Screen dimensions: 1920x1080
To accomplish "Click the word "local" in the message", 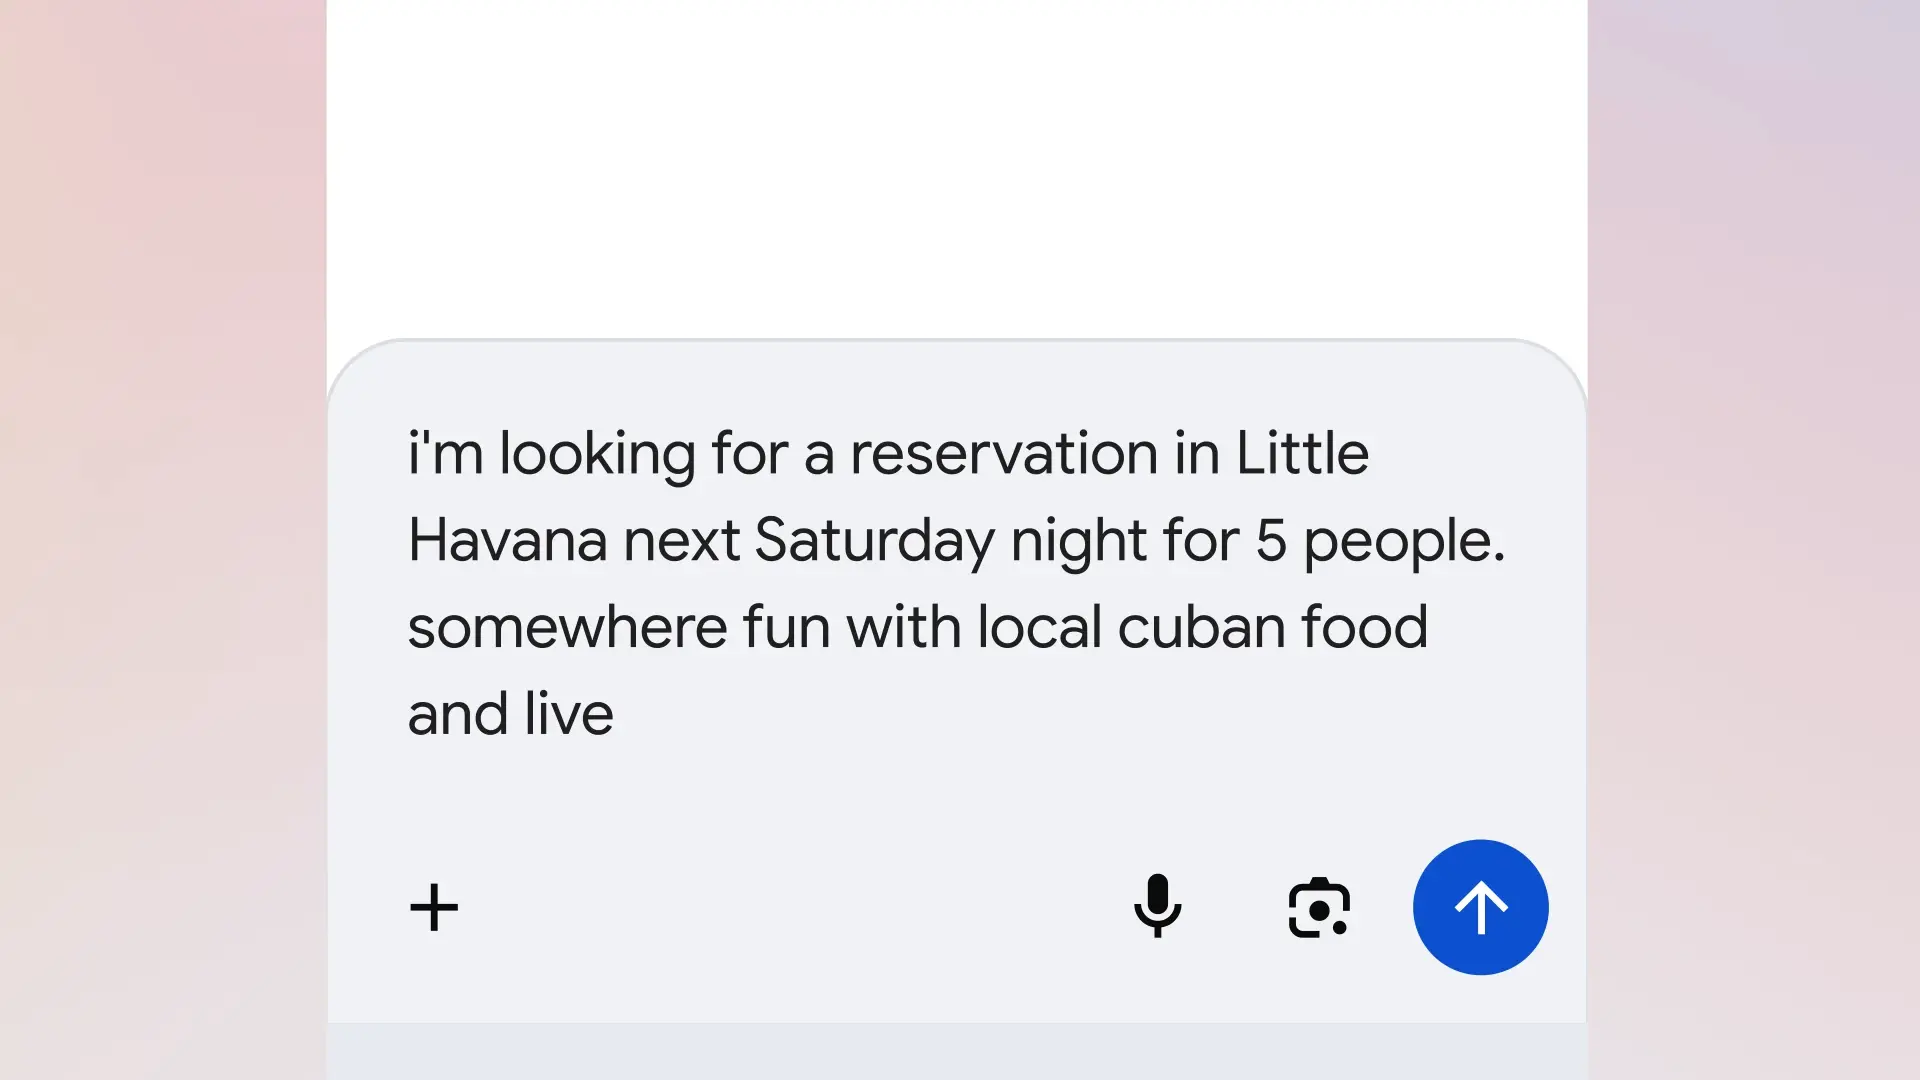I will pos(1039,628).
